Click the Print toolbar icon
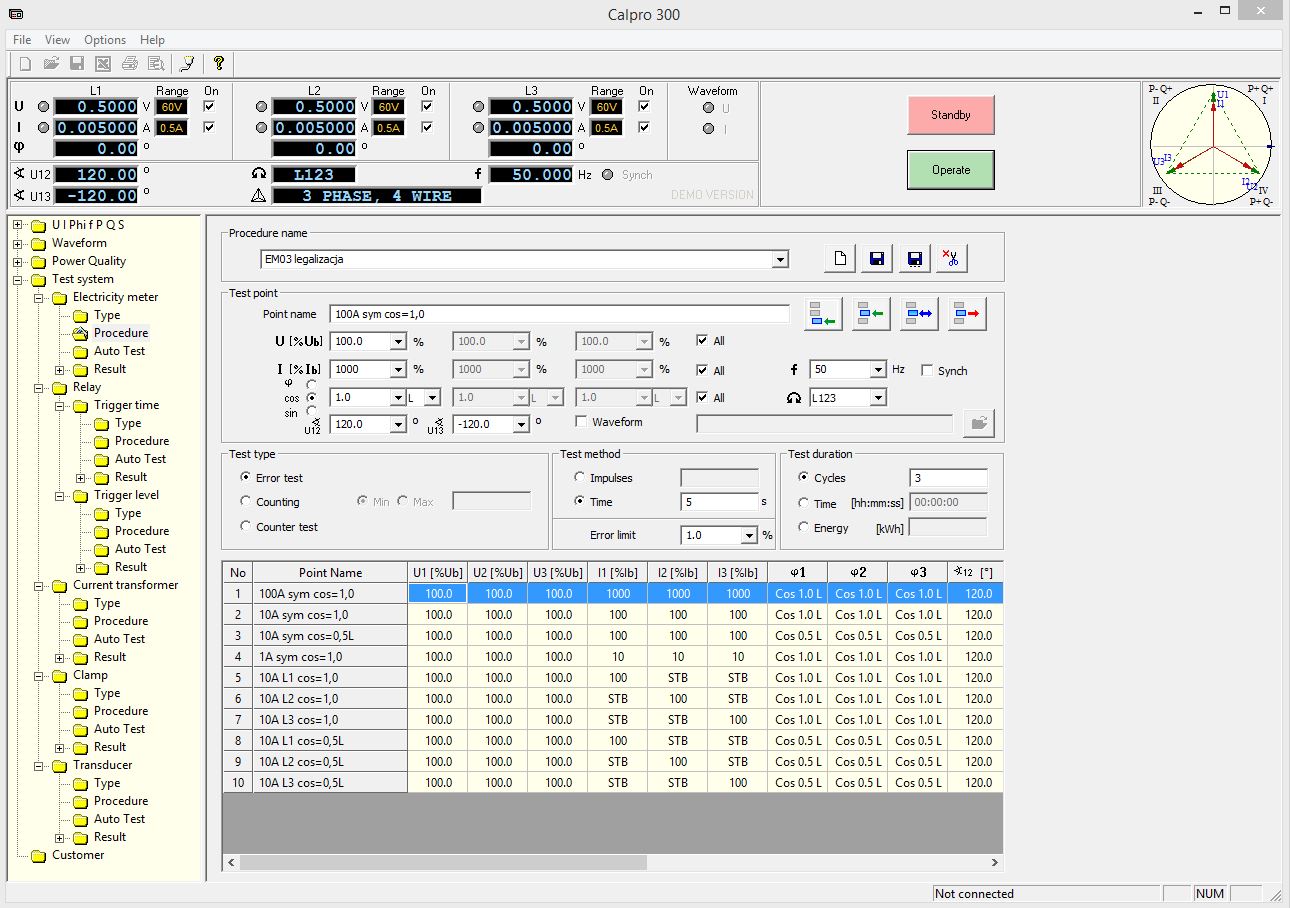The width and height of the screenshot is (1290, 908). 130,64
